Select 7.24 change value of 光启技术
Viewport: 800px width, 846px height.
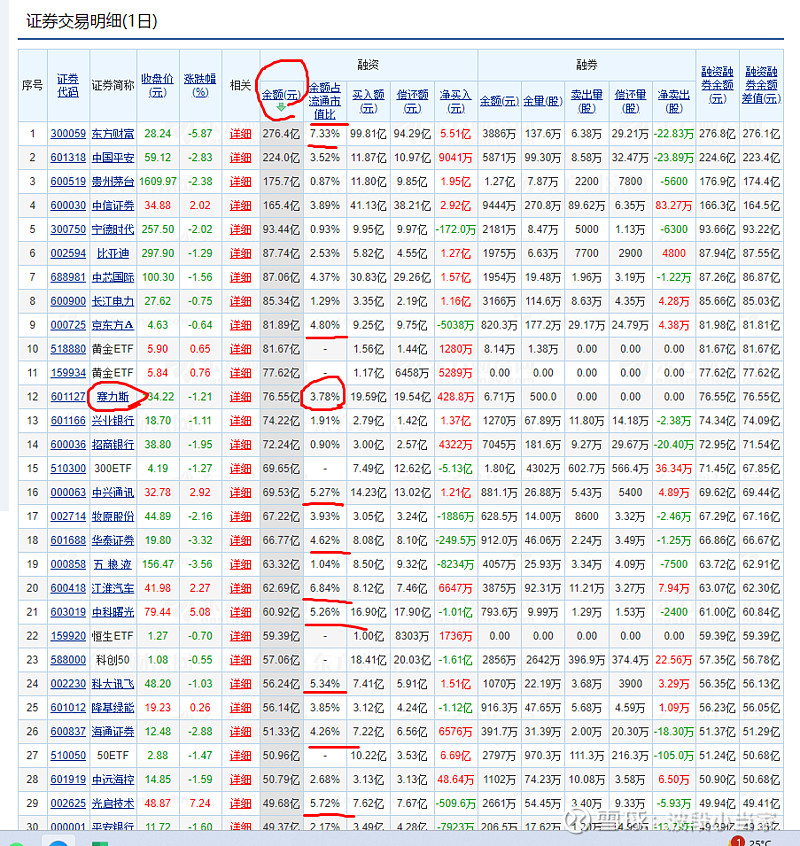pyautogui.click(x=200, y=803)
